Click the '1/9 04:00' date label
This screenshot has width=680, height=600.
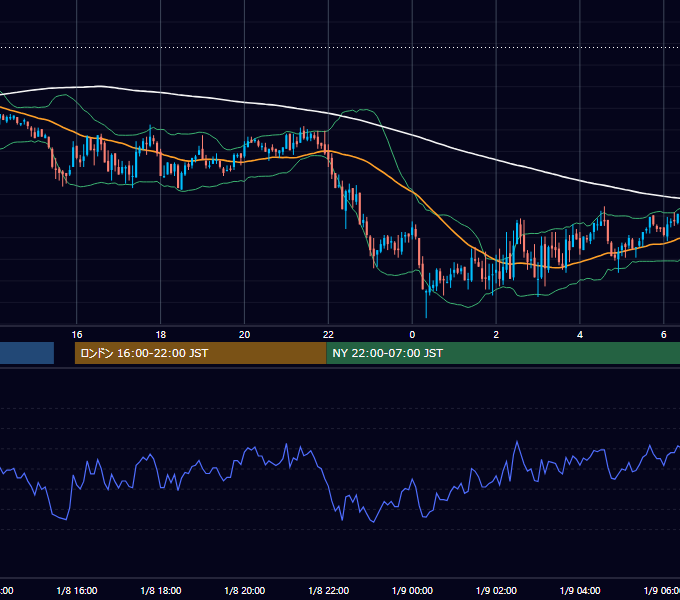(580, 591)
